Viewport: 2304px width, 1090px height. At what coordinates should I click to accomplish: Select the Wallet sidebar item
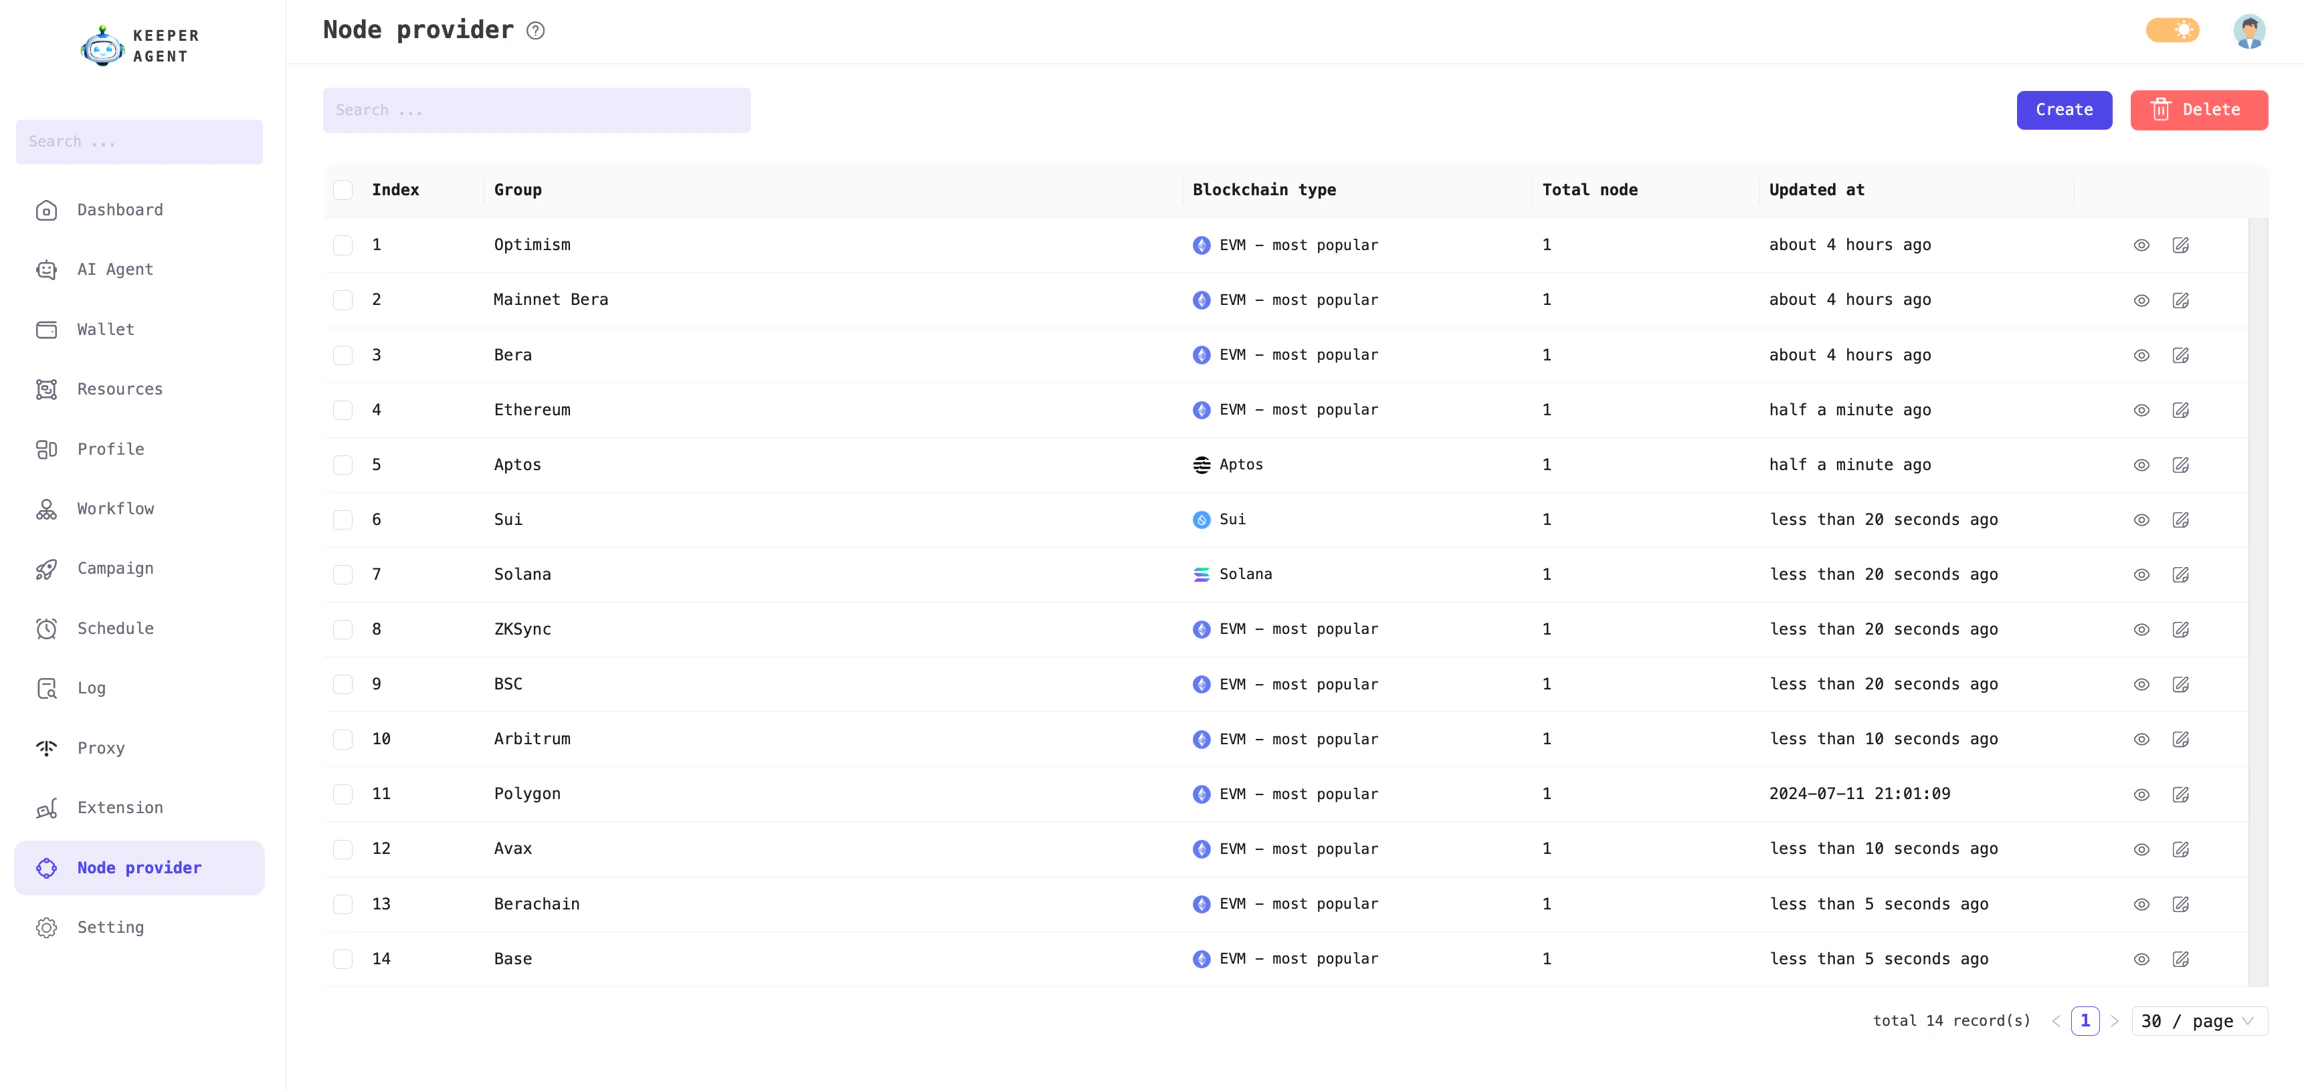(104, 329)
